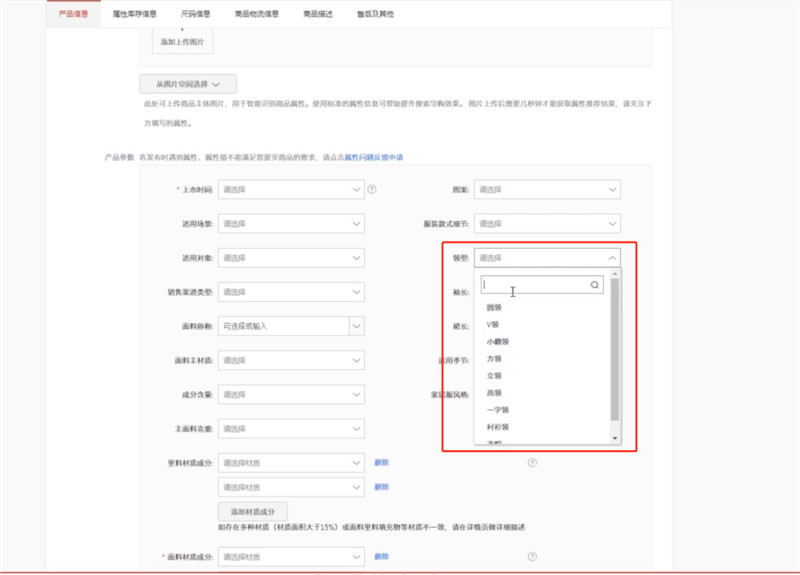800x575 pixels.
Task: Select 方领 from the 领型 list
Action: tap(494, 359)
